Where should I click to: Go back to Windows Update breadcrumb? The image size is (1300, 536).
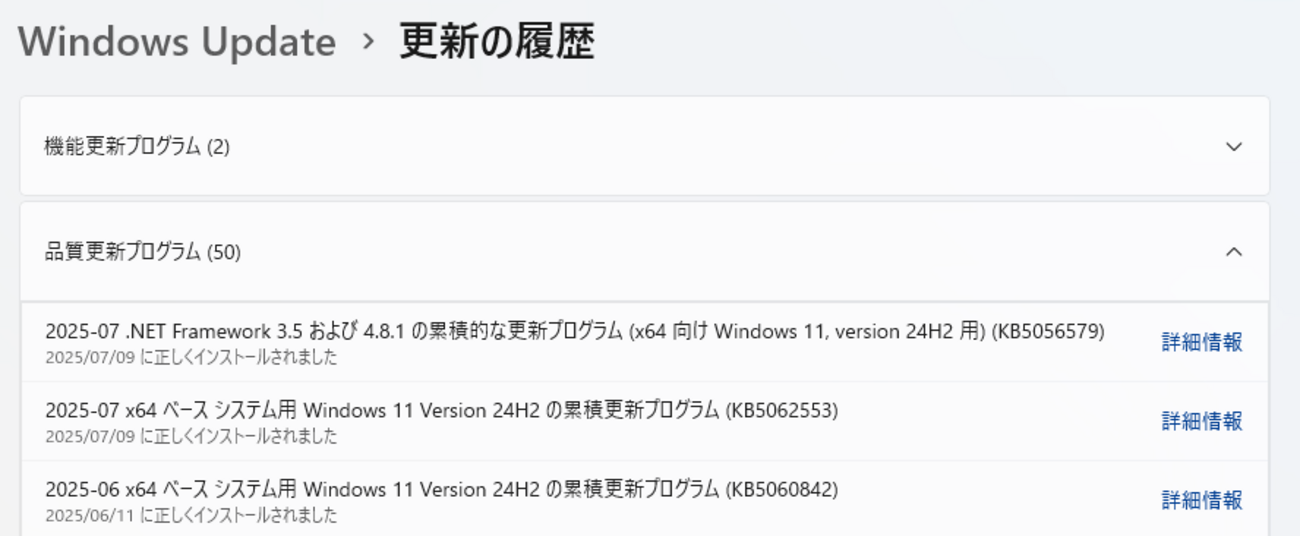coord(176,42)
